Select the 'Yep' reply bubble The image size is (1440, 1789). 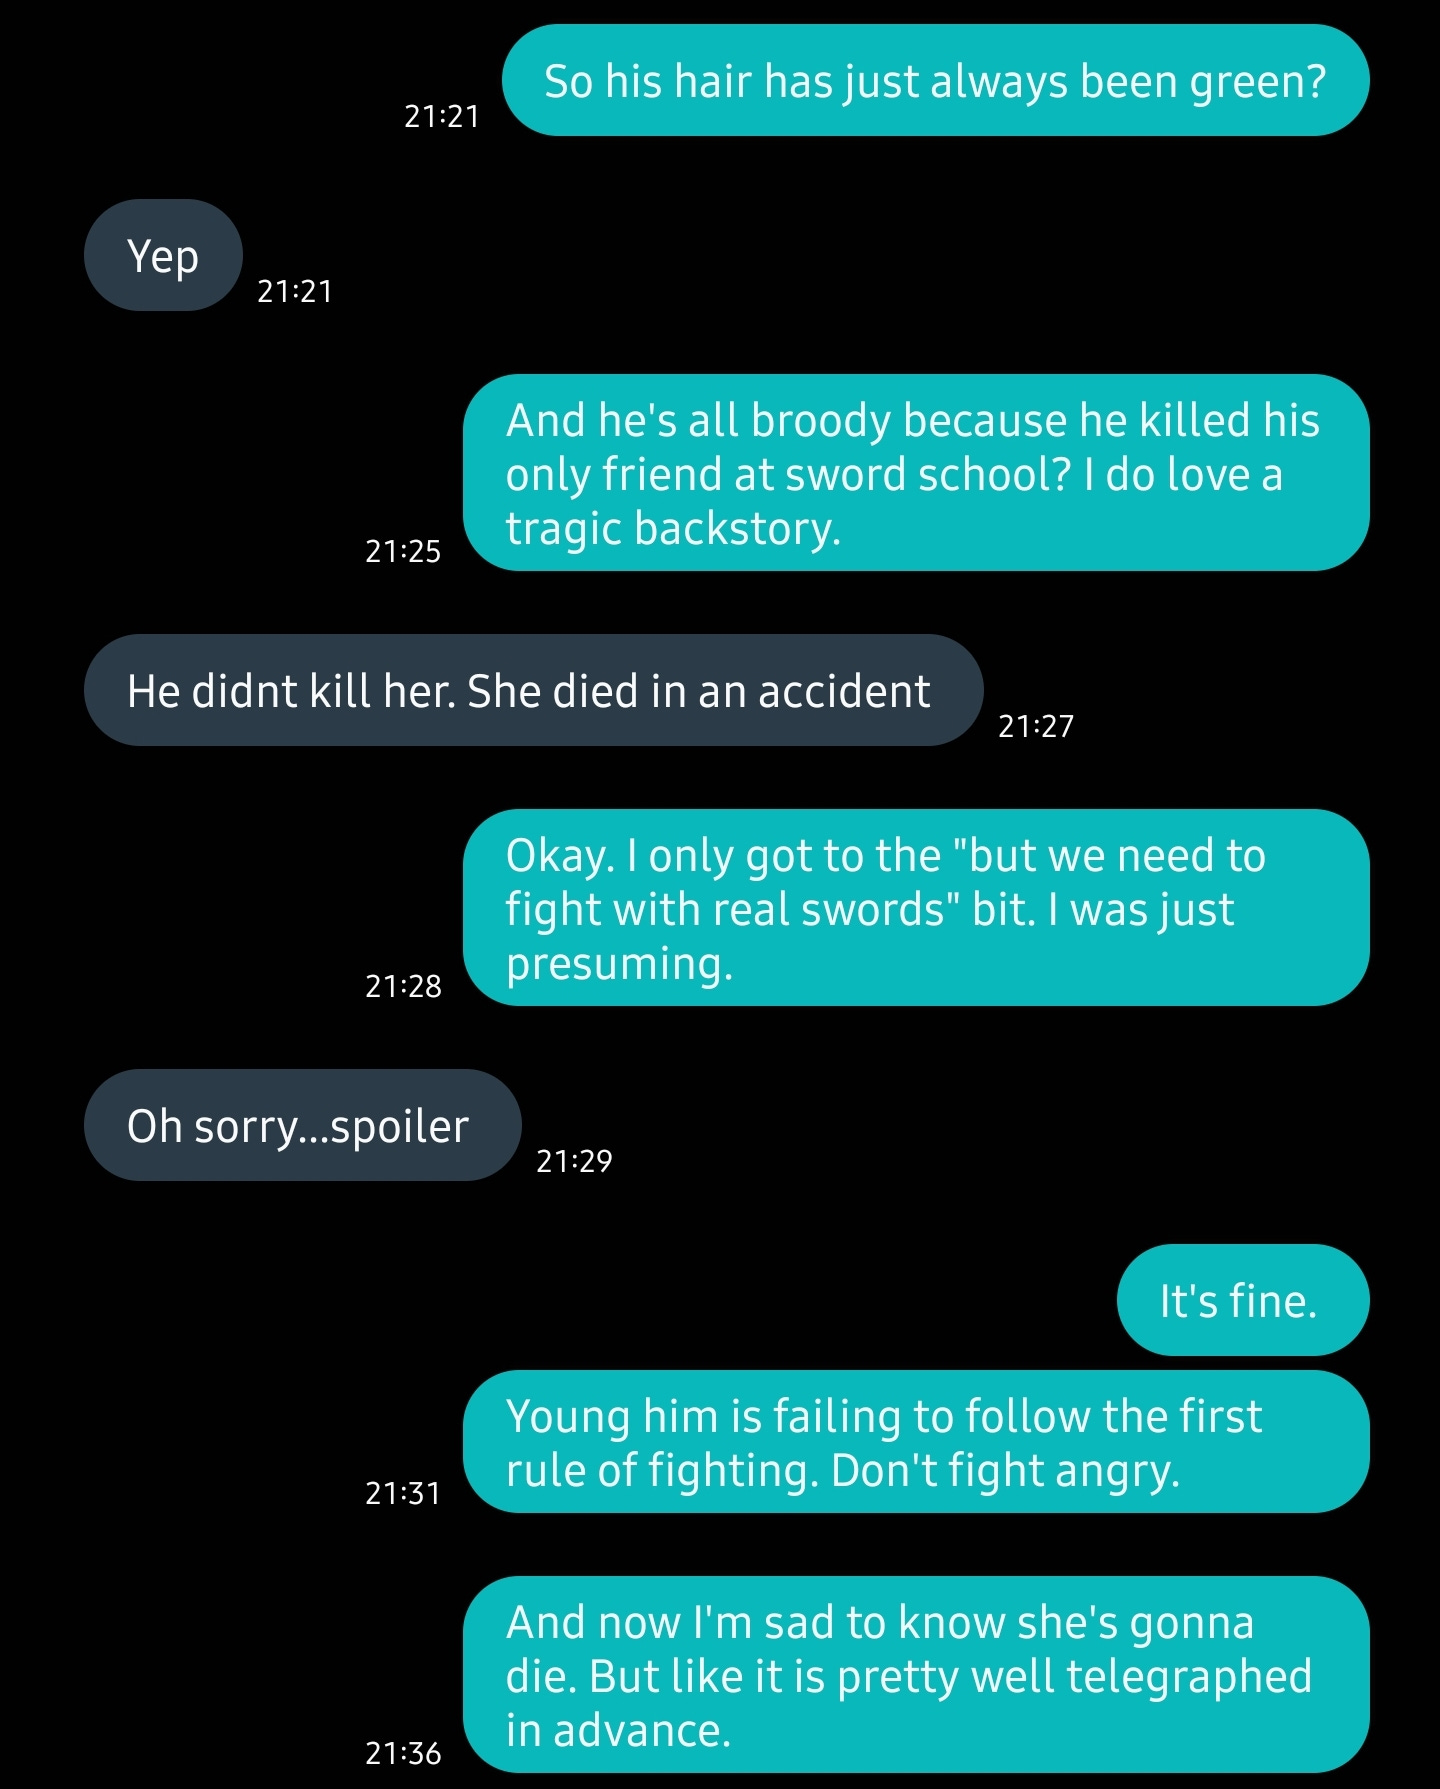coord(163,255)
